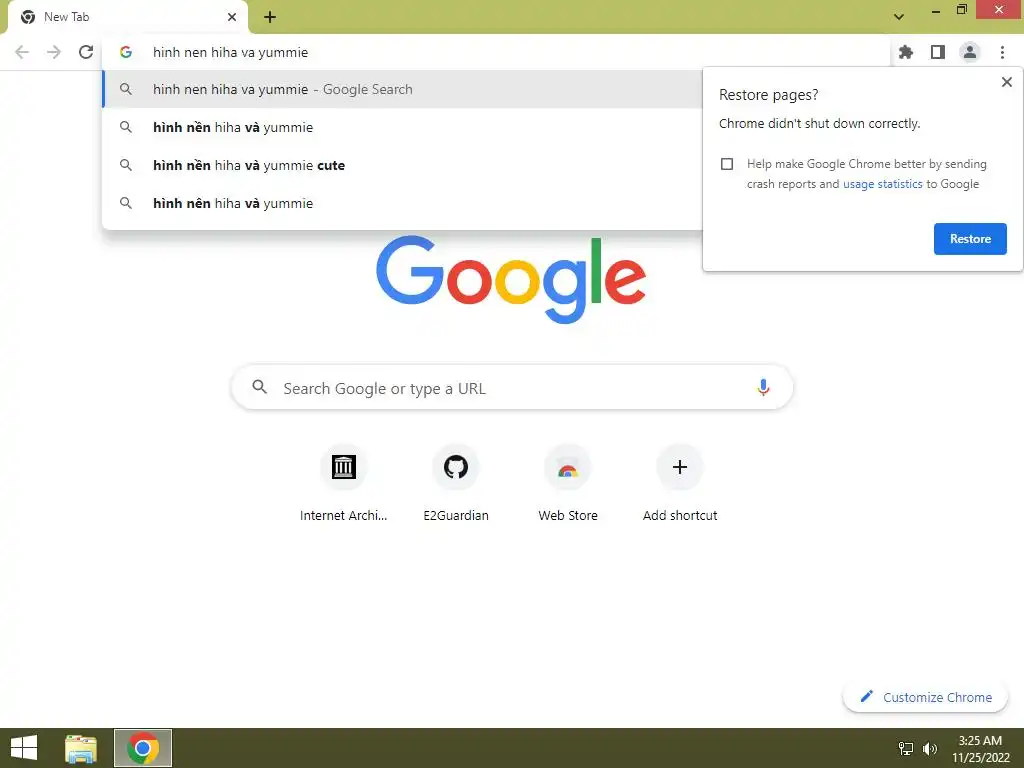Image resolution: width=1024 pixels, height=768 pixels.
Task: Click the Restore button
Action: point(970,239)
